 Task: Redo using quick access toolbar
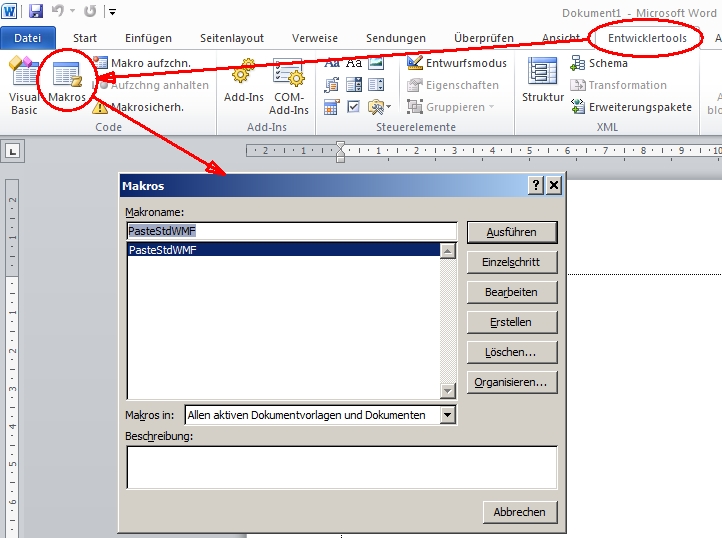[90, 11]
